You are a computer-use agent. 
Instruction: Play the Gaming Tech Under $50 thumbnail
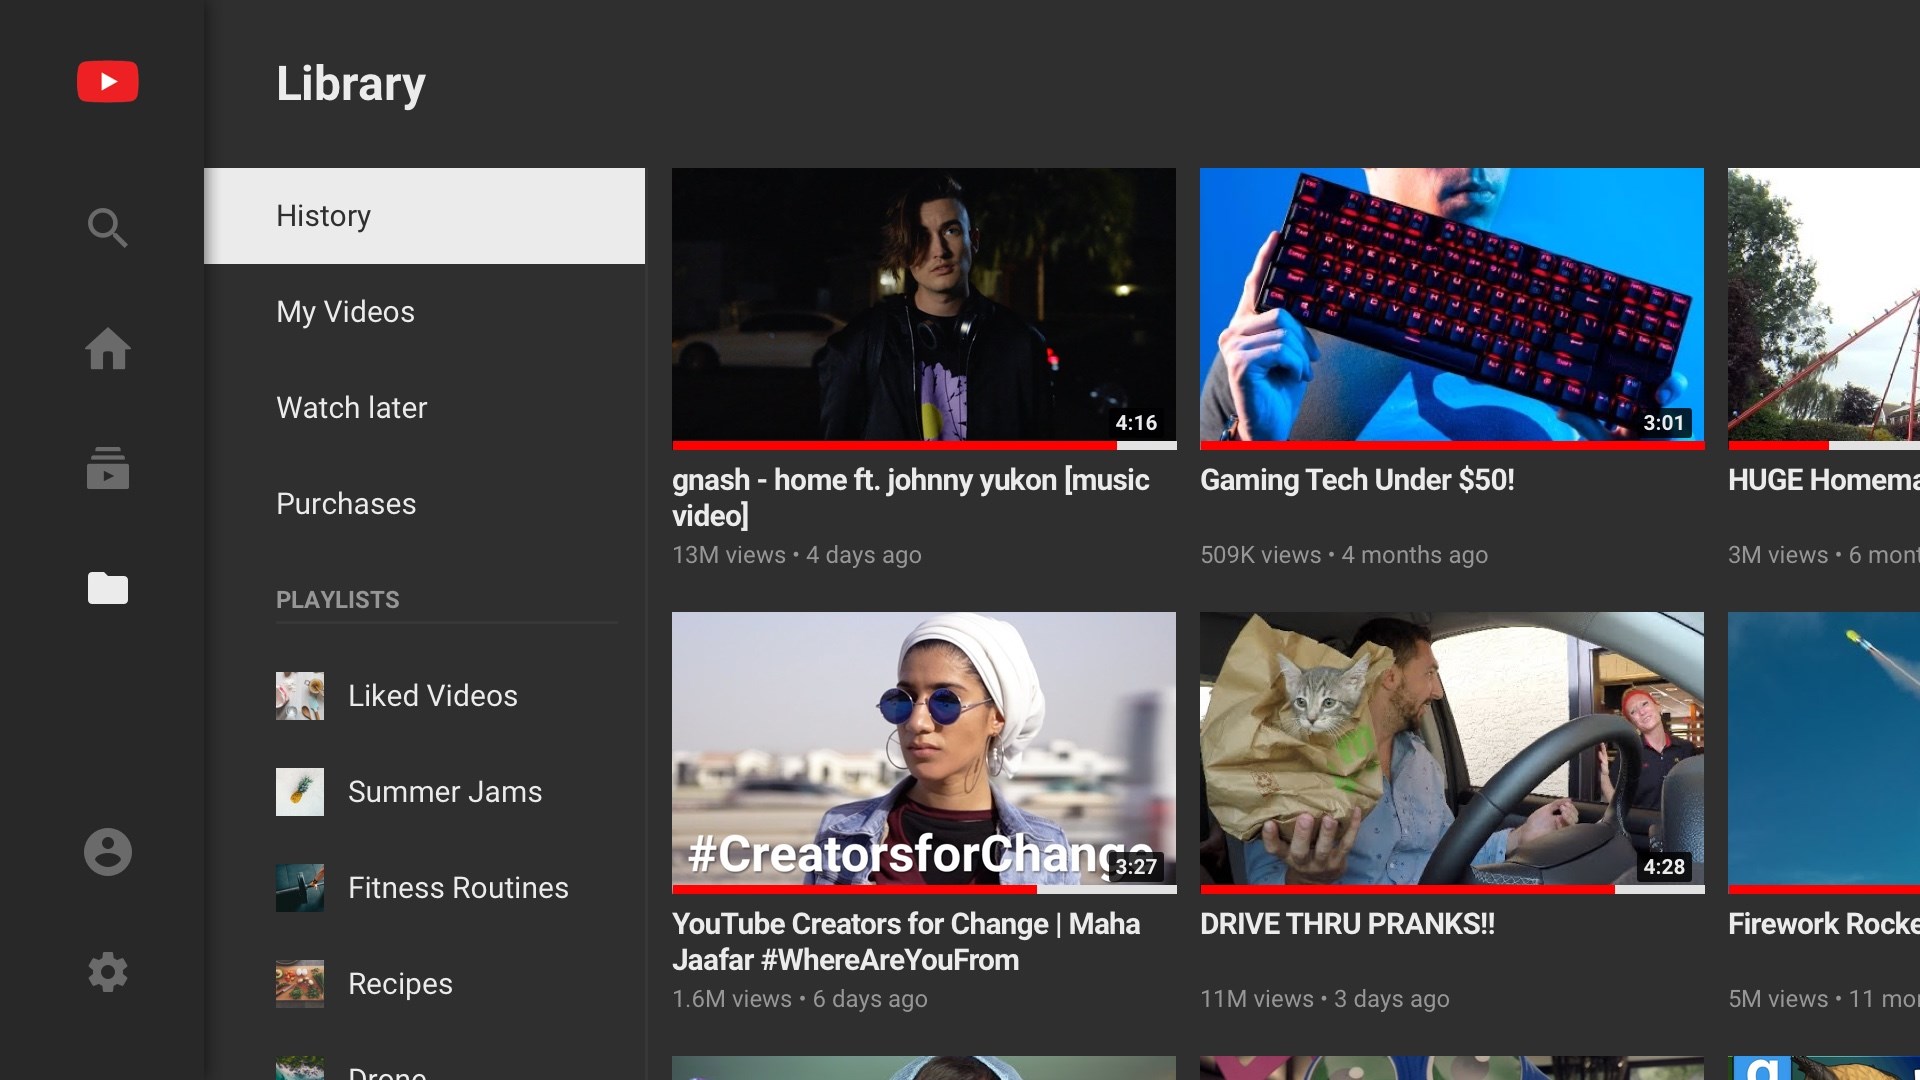pyautogui.click(x=1451, y=304)
